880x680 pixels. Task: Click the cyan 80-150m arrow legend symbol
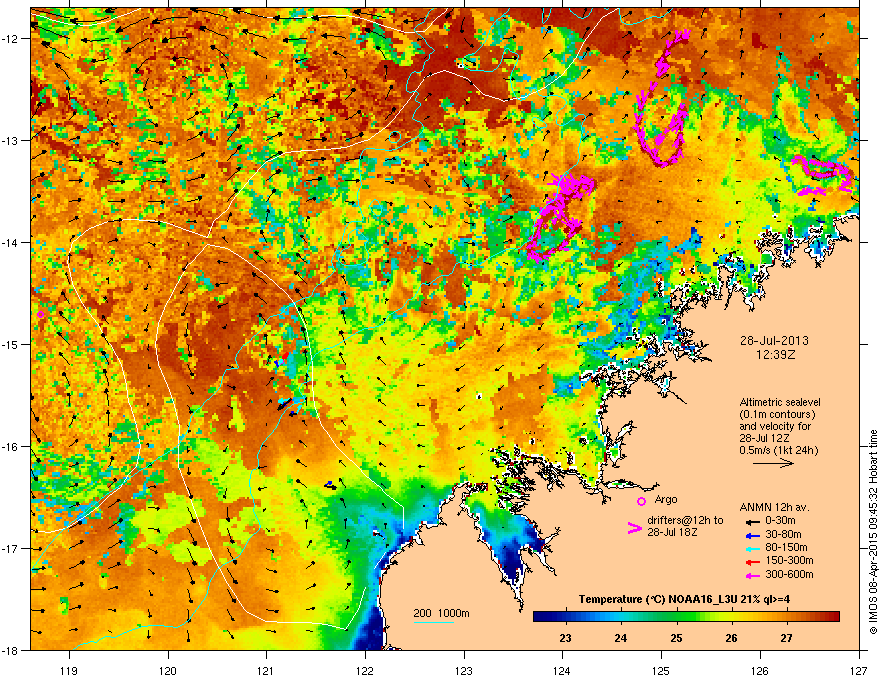pos(753,548)
